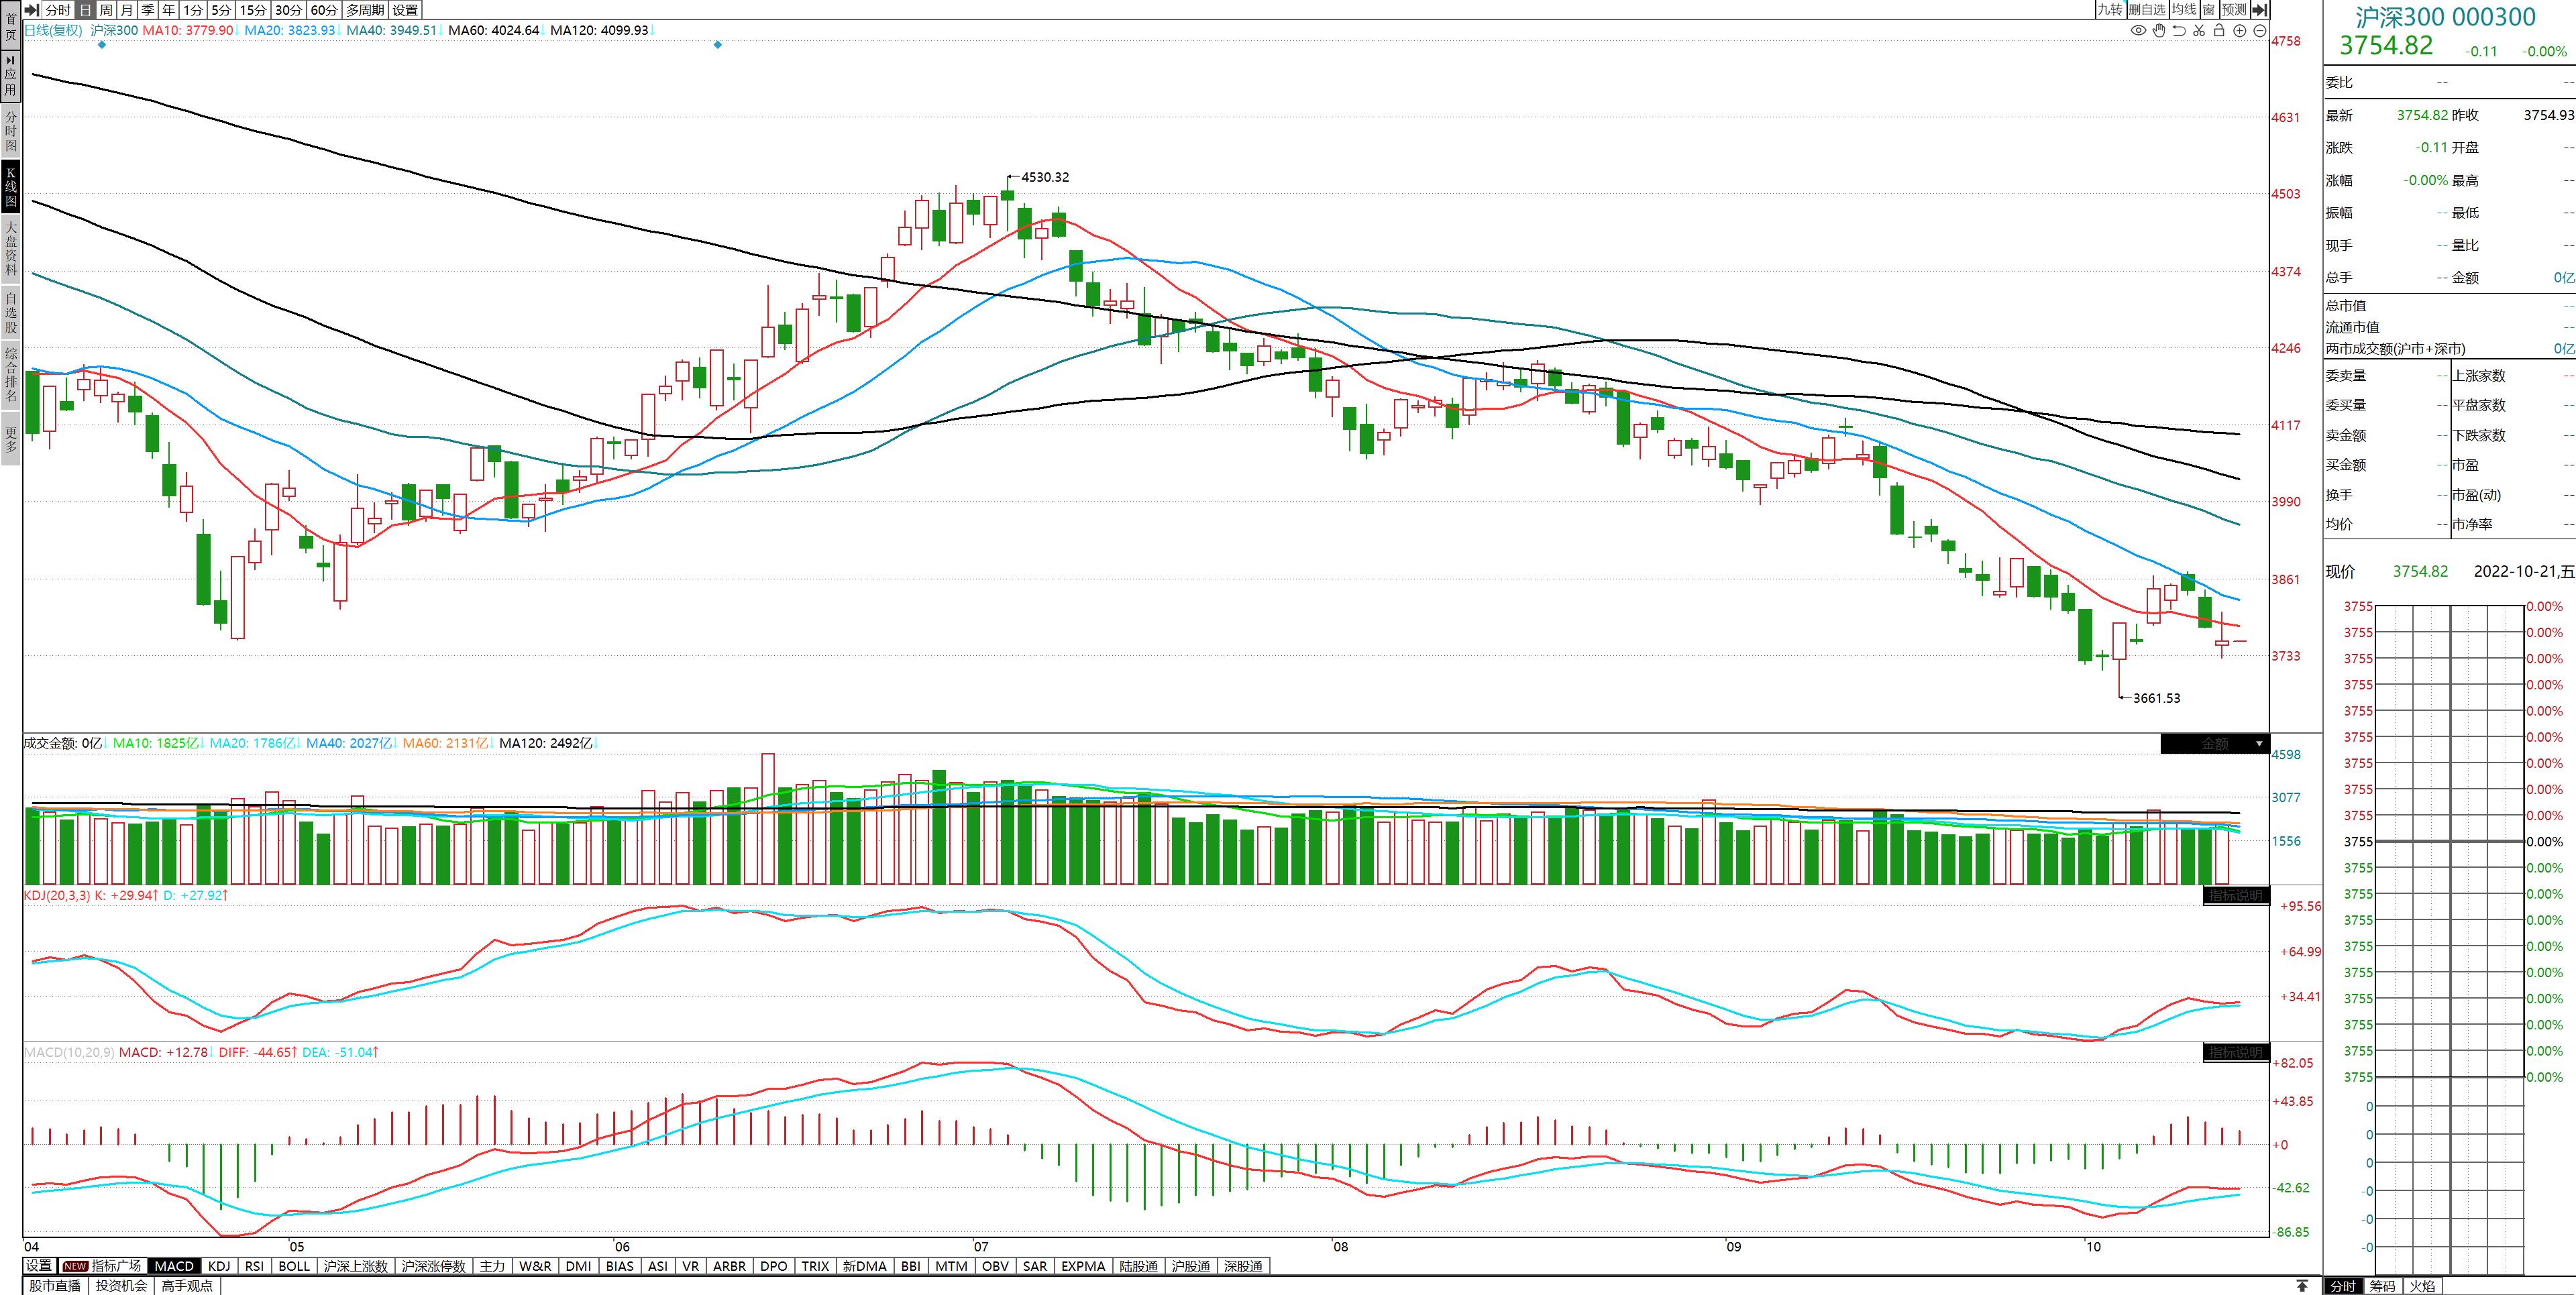Select the hand pan tool icon
This screenshot has width=2576, height=1295.
click(2159, 31)
